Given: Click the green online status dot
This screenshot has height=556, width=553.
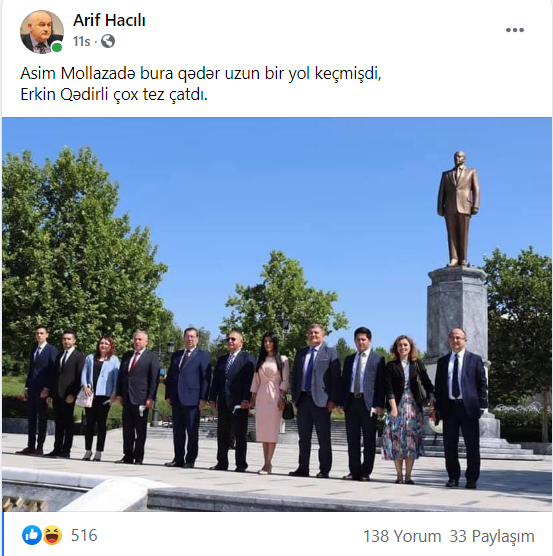Looking at the screenshot, I should [x=57, y=47].
